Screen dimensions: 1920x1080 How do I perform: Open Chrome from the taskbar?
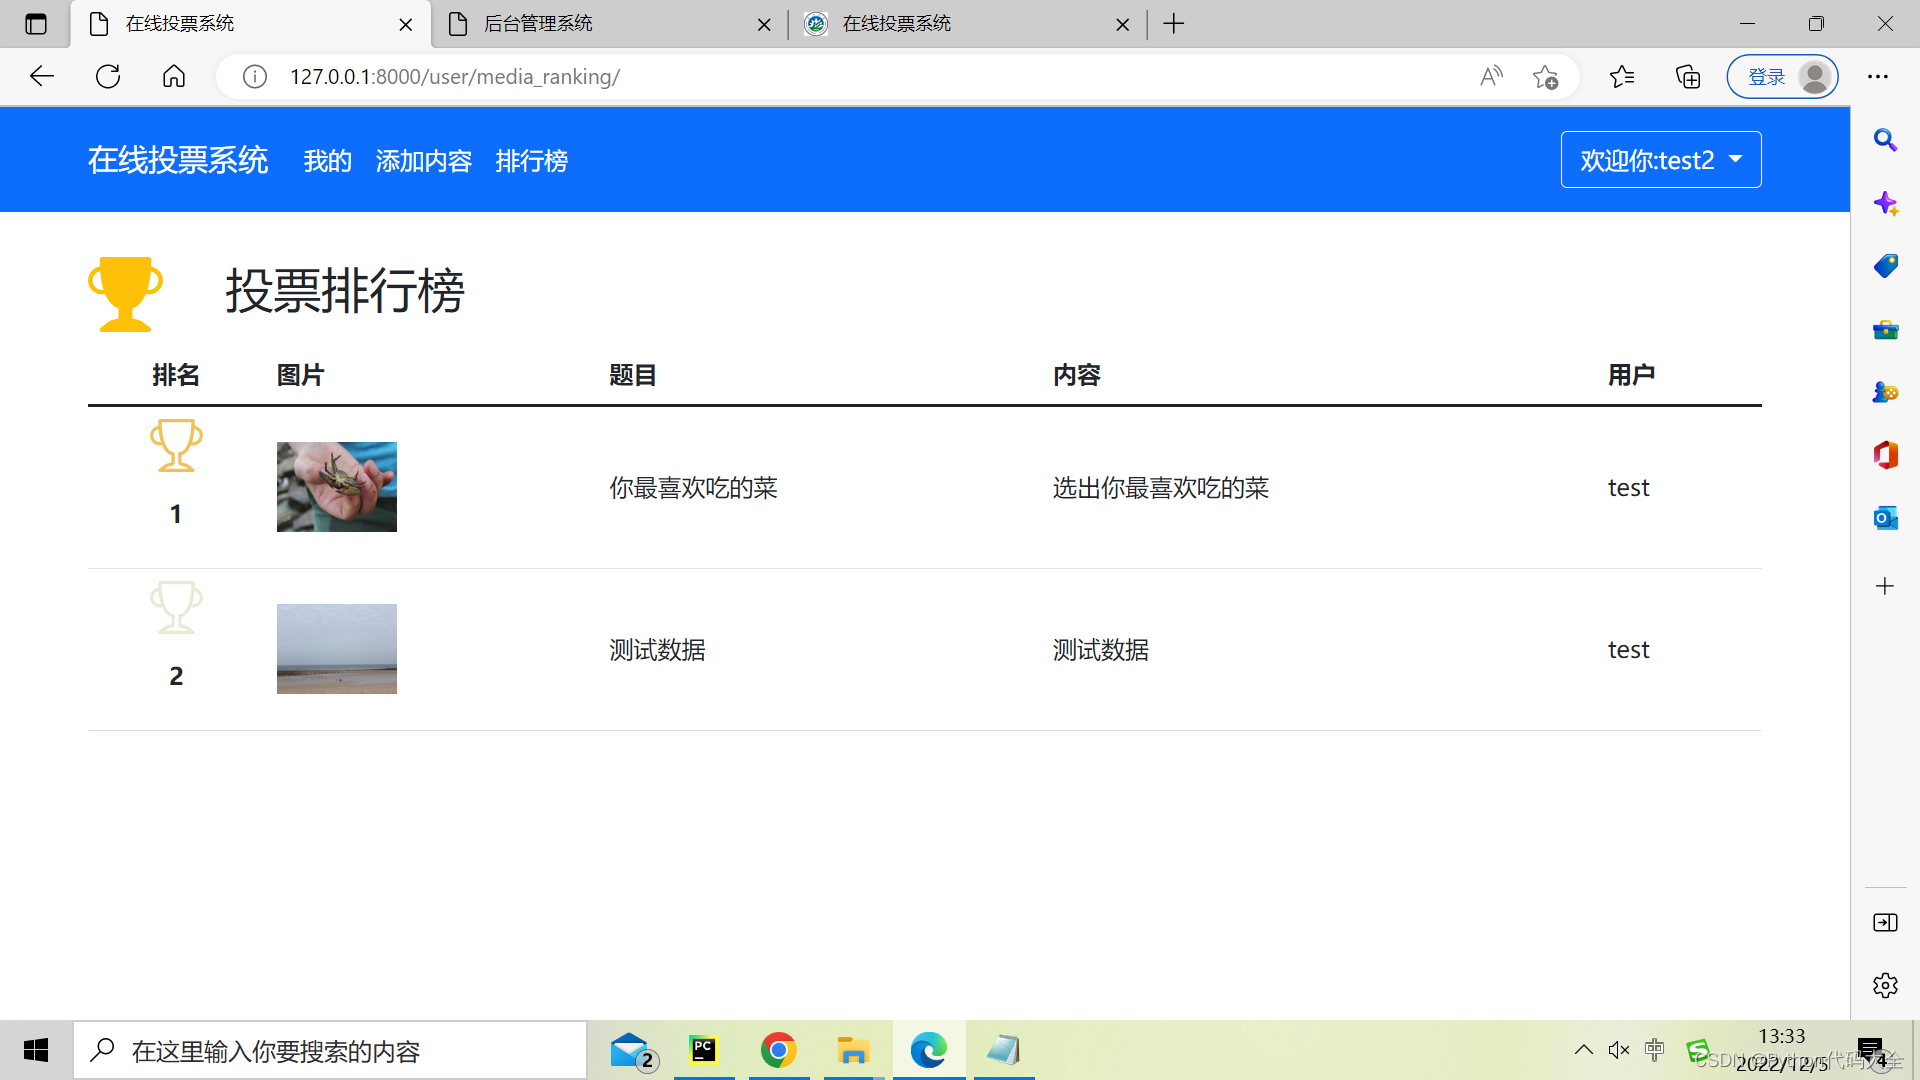[x=778, y=1050]
